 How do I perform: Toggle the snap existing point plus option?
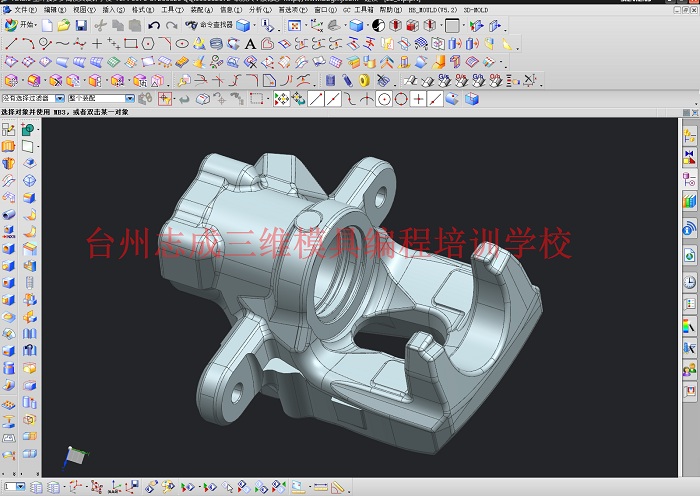[x=418, y=99]
